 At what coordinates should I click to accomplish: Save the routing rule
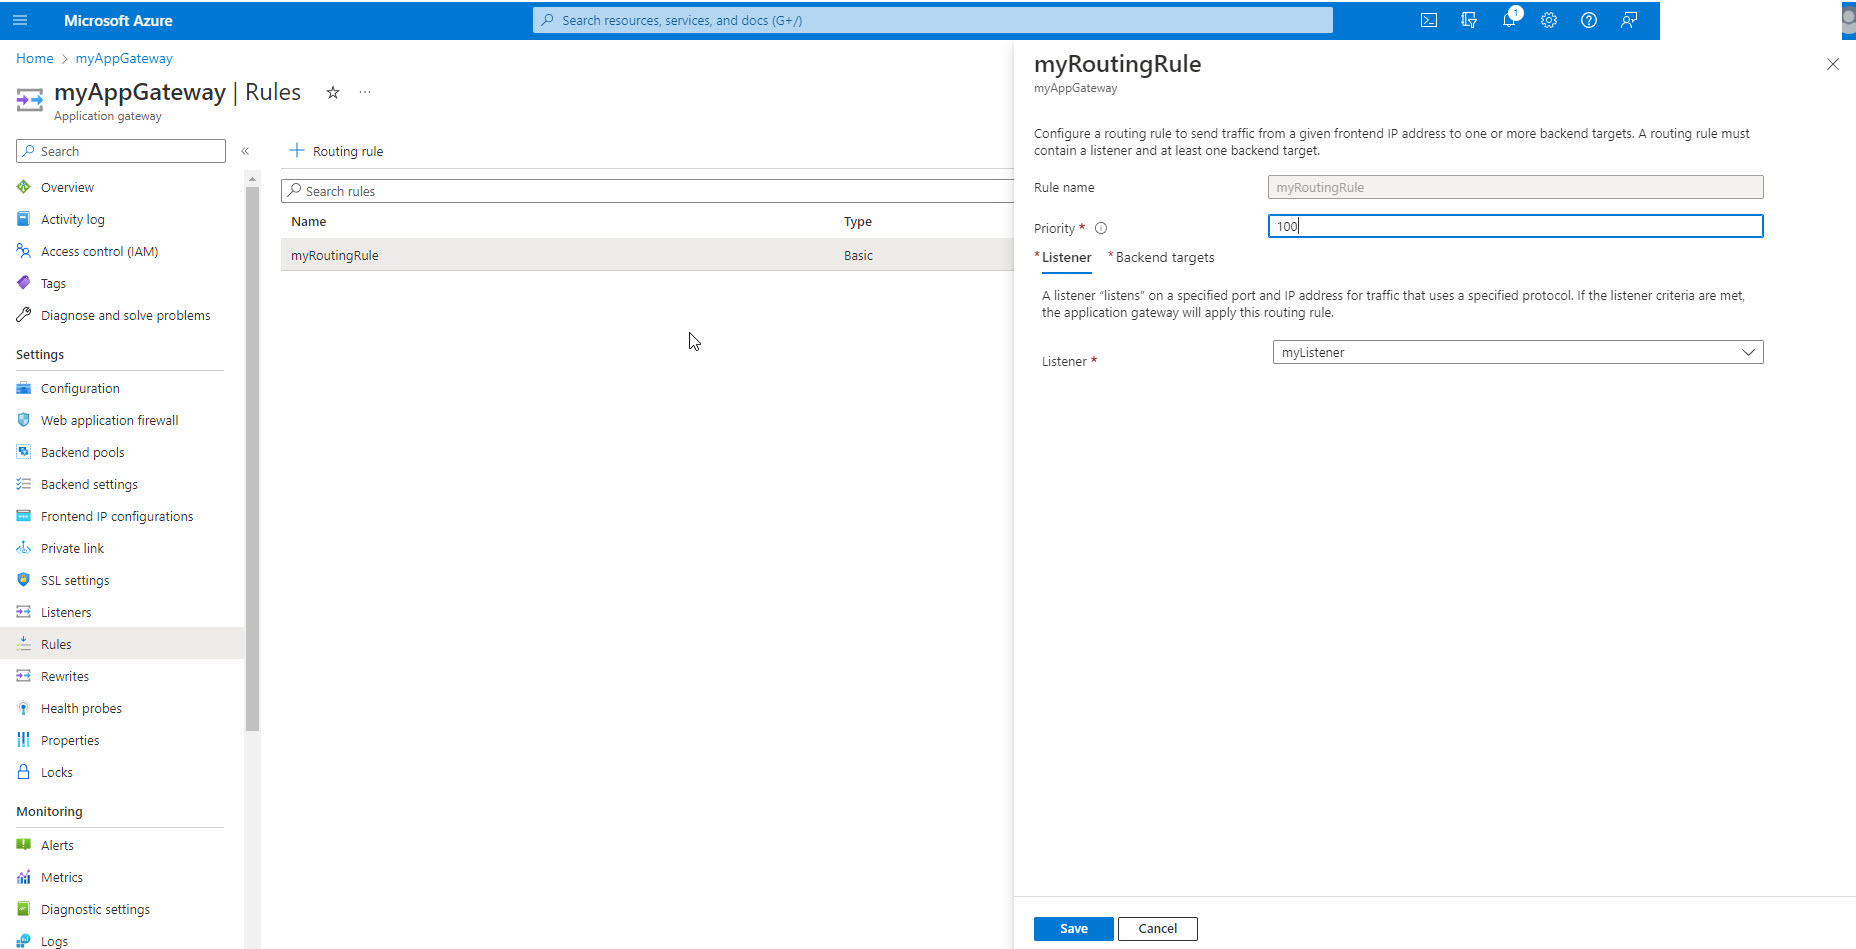pos(1074,928)
